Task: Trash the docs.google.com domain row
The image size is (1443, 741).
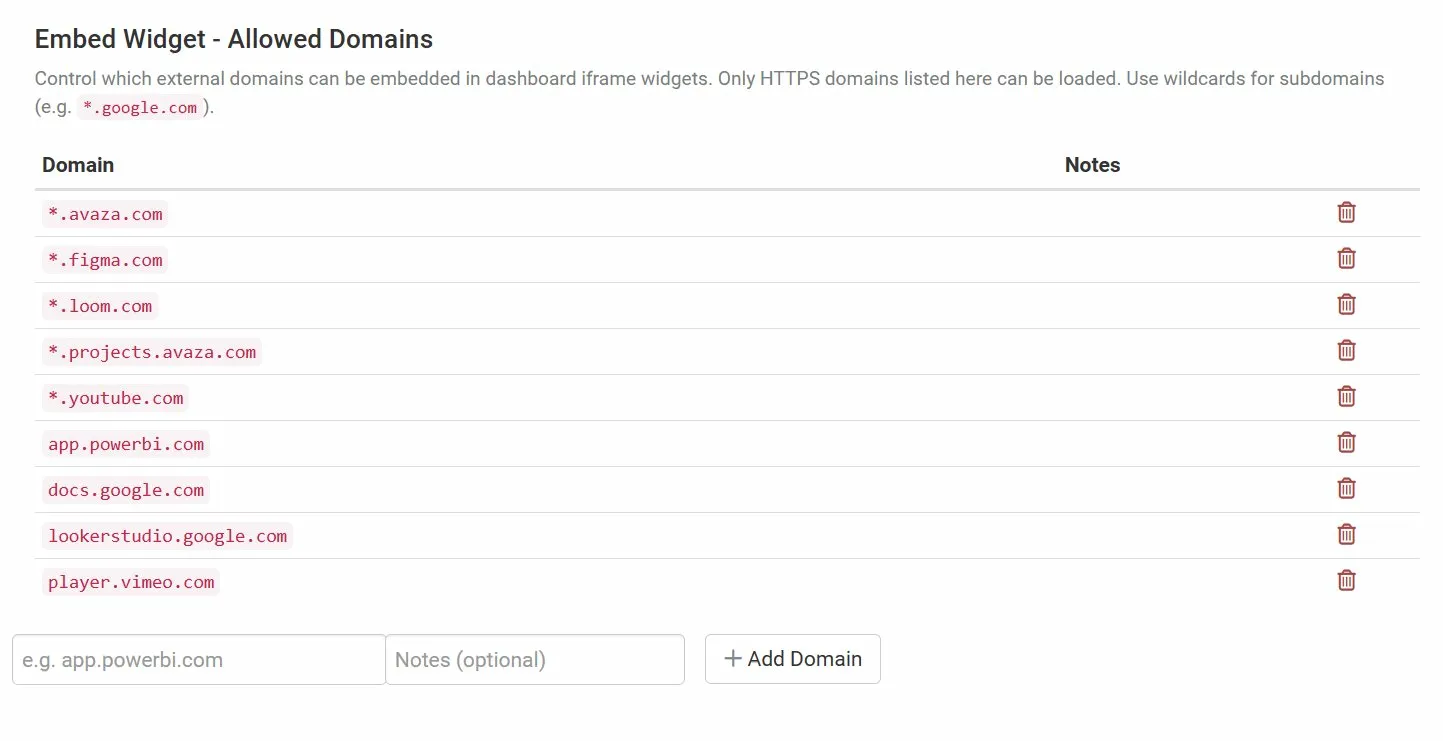Action: pos(1346,488)
